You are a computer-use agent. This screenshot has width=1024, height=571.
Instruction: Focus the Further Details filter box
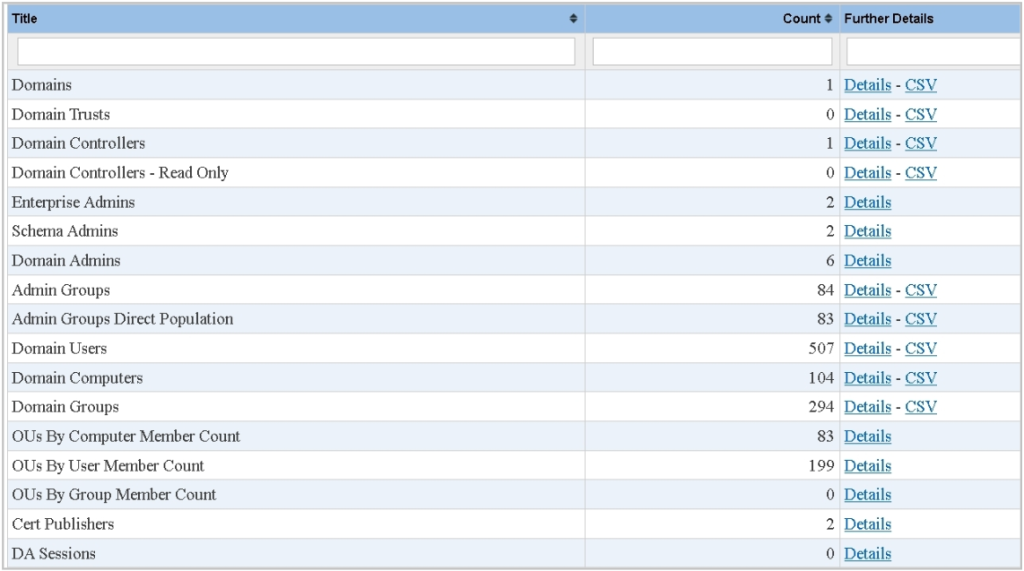933,52
